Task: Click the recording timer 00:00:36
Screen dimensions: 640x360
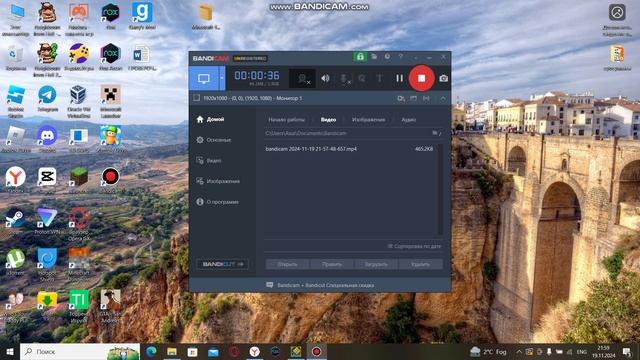Action: (x=257, y=76)
